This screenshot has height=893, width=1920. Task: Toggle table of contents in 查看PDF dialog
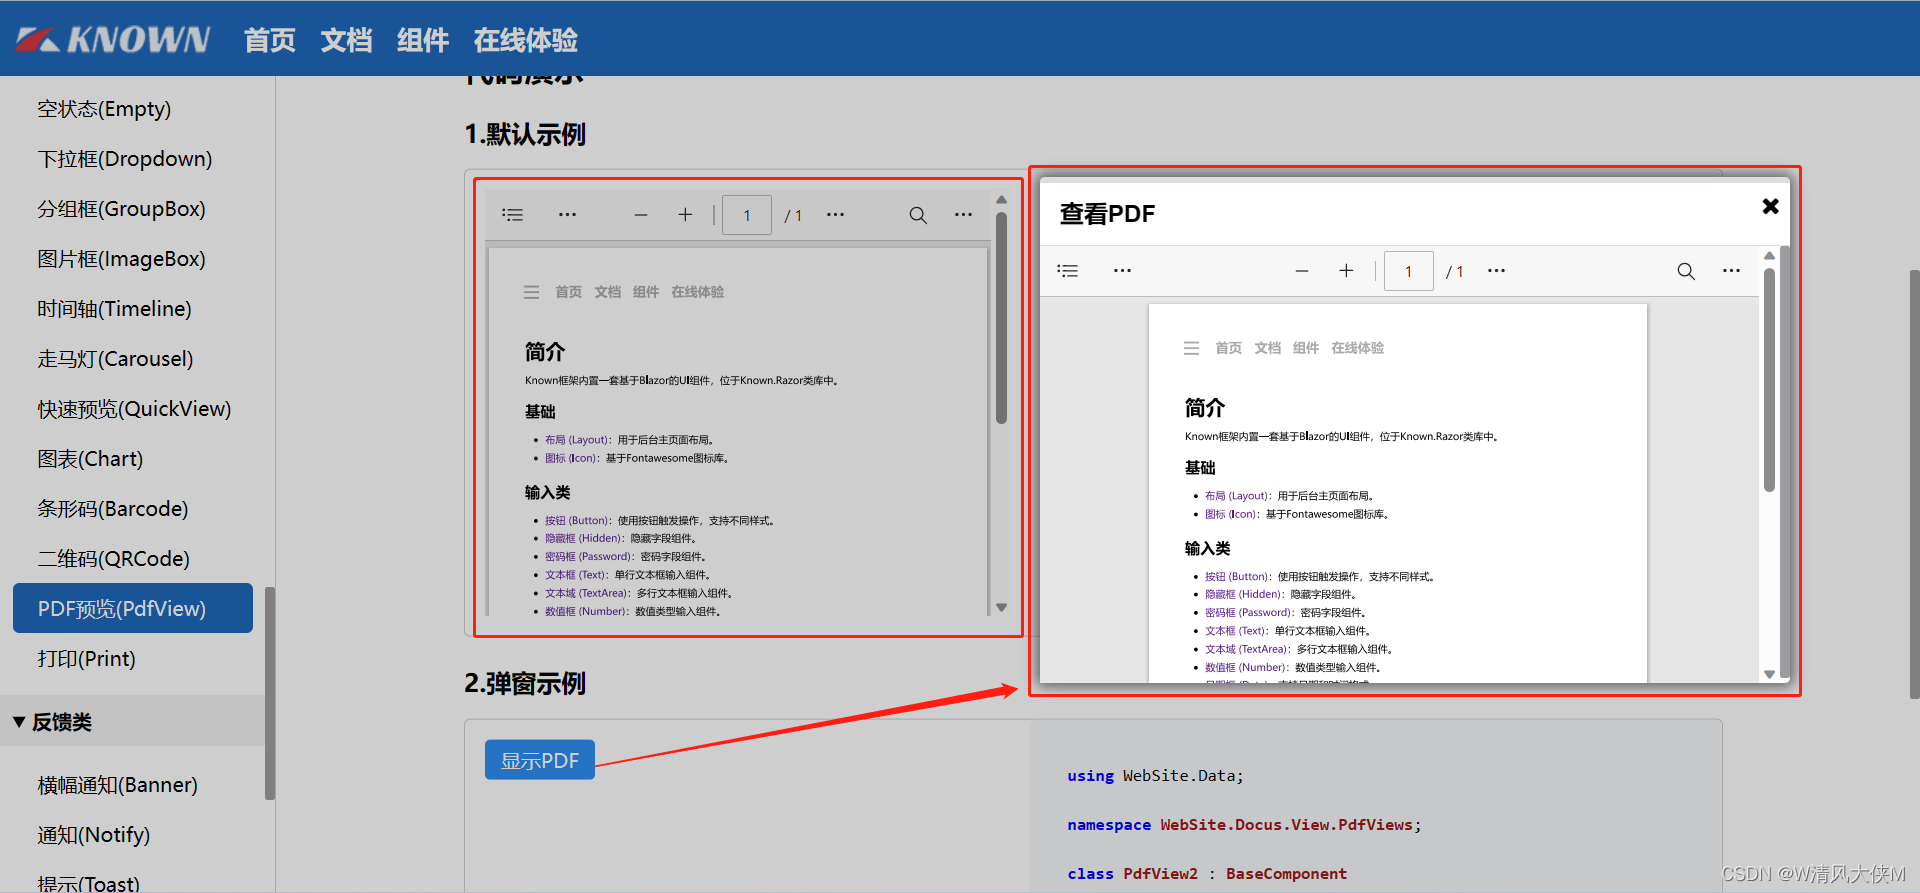tap(1068, 271)
